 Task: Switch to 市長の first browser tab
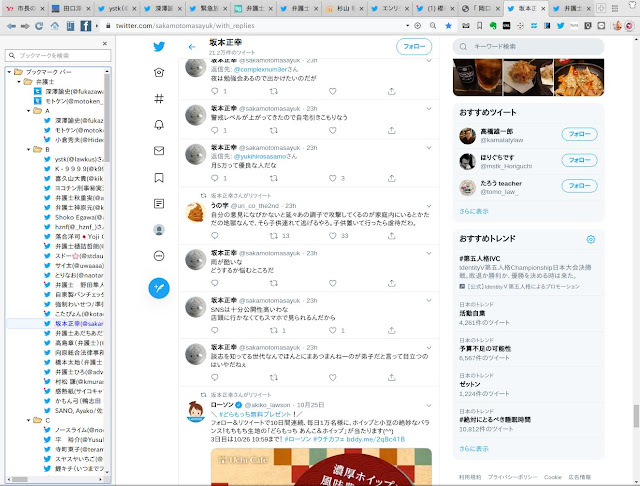click(24, 8)
